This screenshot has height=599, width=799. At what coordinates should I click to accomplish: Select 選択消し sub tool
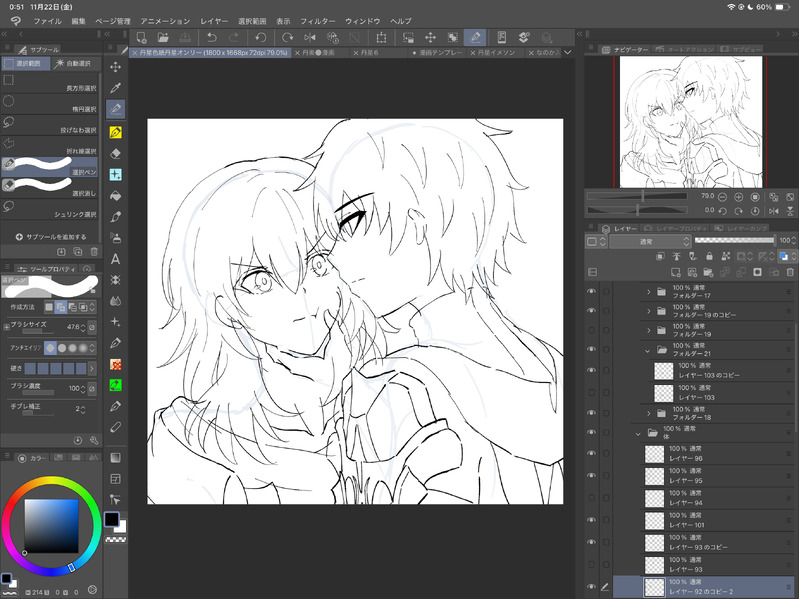(x=50, y=188)
